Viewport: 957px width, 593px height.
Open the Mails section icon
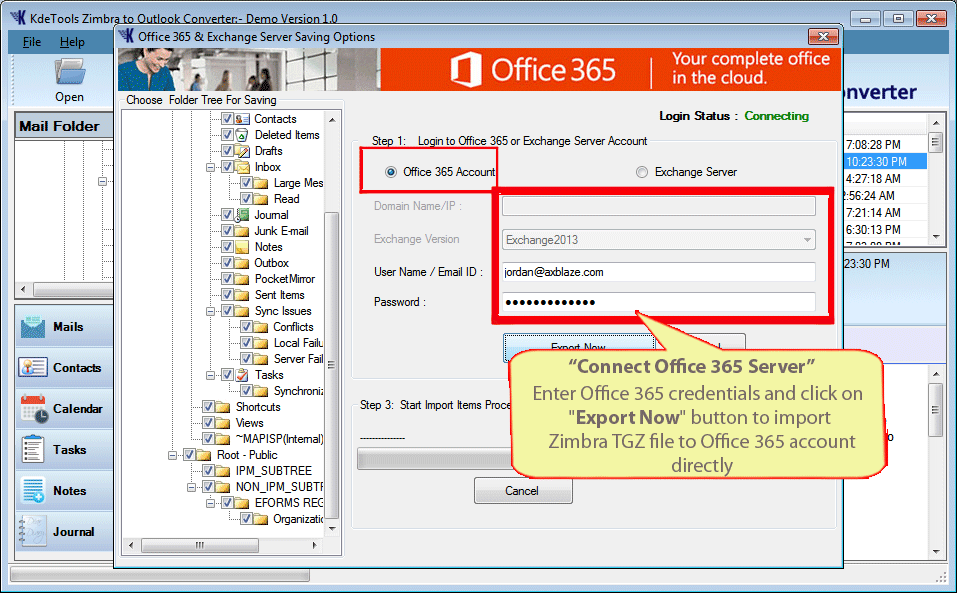tap(32, 327)
